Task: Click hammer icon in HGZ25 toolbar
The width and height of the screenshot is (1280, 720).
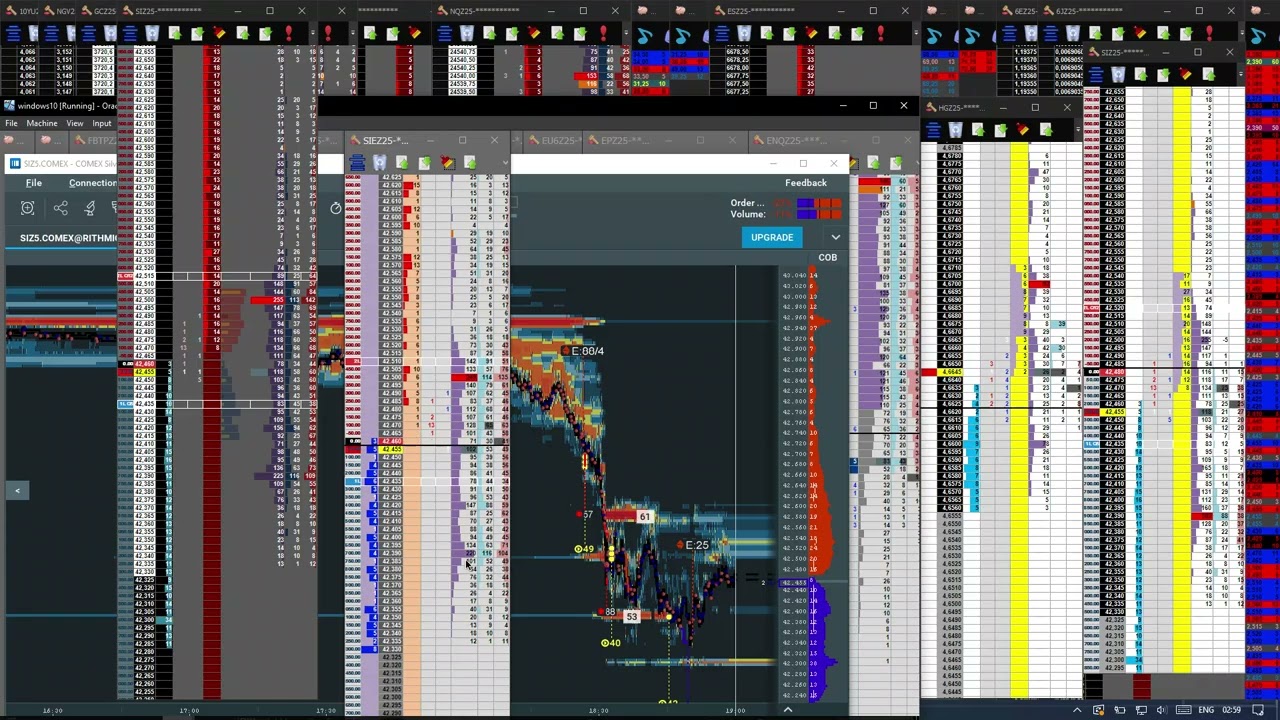Action: 1022,129
